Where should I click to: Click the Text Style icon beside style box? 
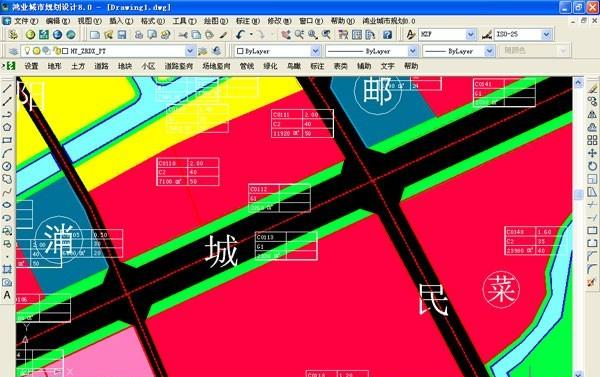coord(410,34)
